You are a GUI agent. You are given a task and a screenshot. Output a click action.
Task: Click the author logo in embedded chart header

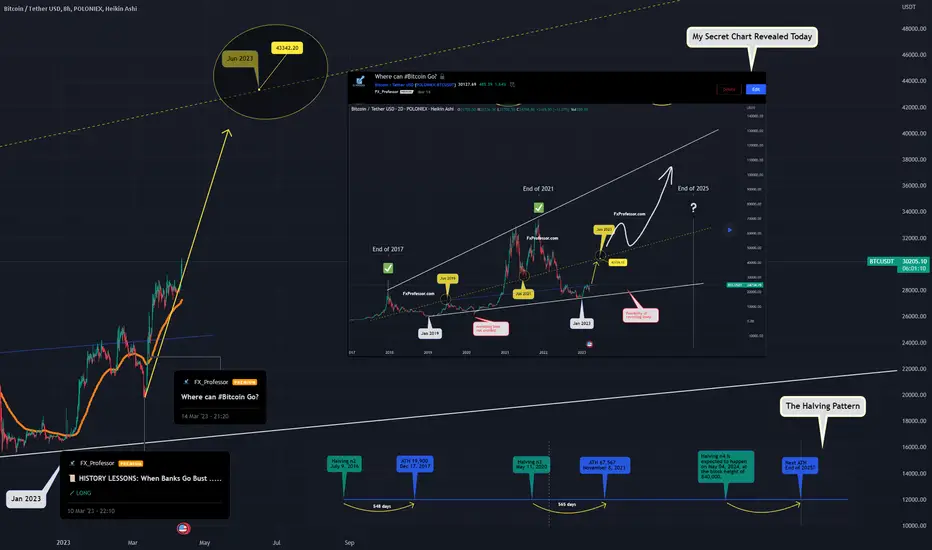[360, 81]
